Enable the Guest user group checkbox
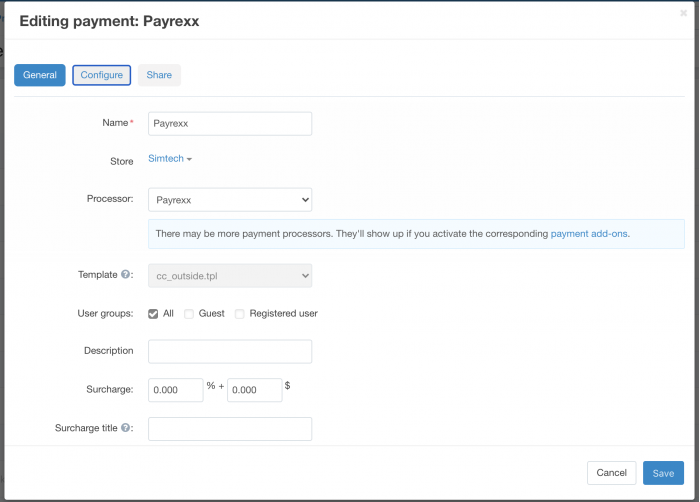The image size is (700, 502). coord(189,314)
